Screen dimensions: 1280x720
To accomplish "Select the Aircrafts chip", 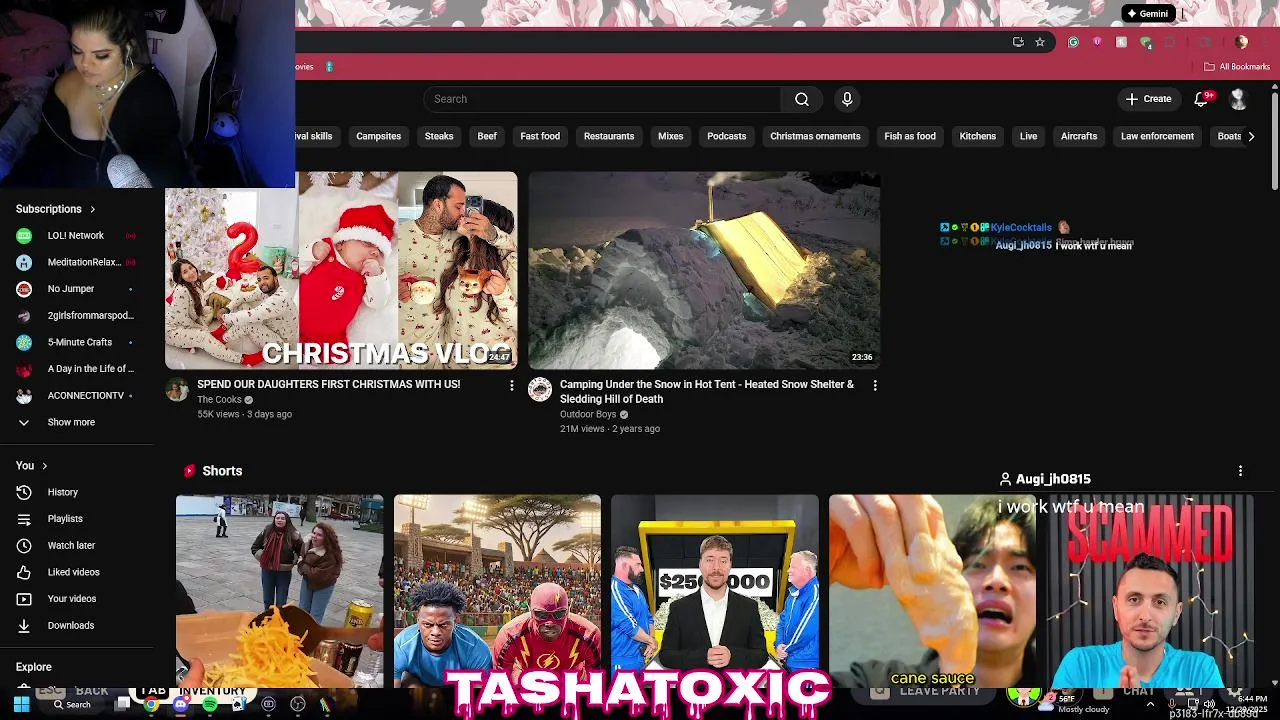I will pyautogui.click(x=1079, y=136).
